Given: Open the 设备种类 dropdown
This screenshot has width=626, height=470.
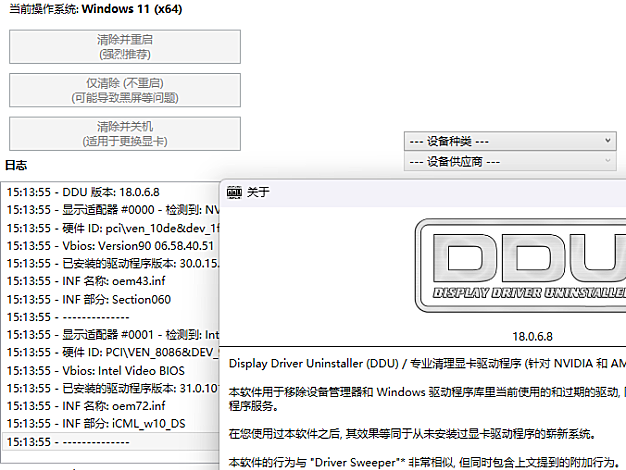Looking at the screenshot, I should tap(510, 141).
